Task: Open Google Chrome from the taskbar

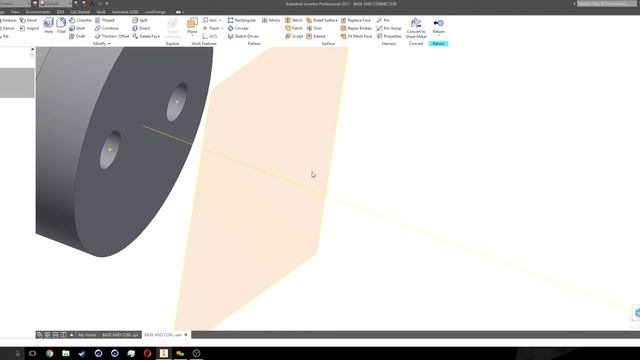Action: [x=49, y=353]
